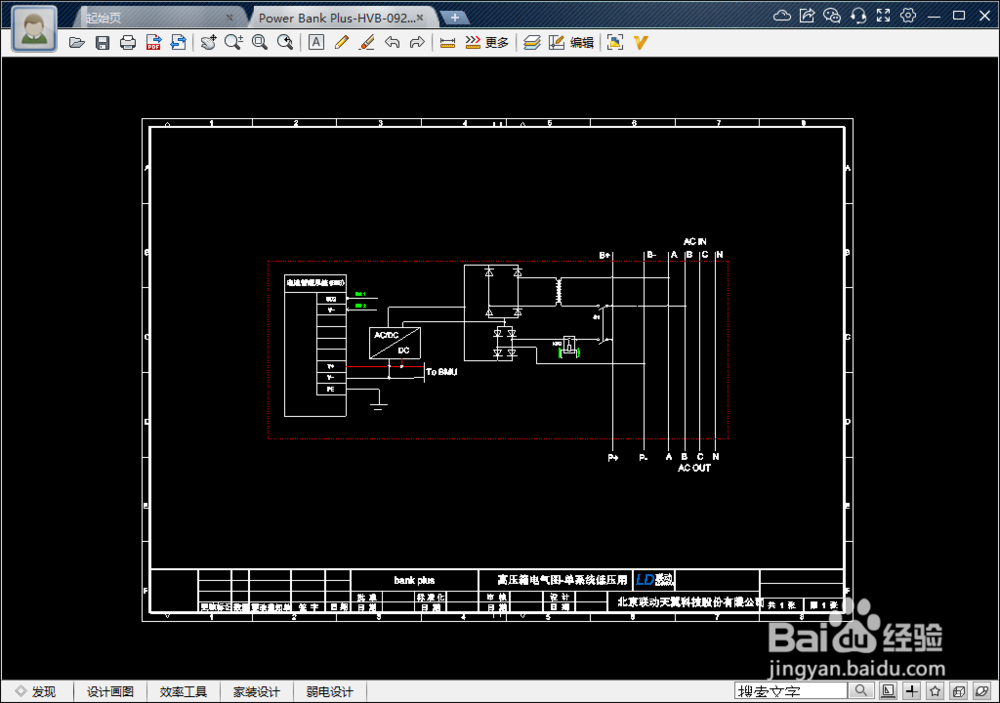The image size is (1000, 703).
Task: Export drawing to PDF
Action: tap(154, 43)
